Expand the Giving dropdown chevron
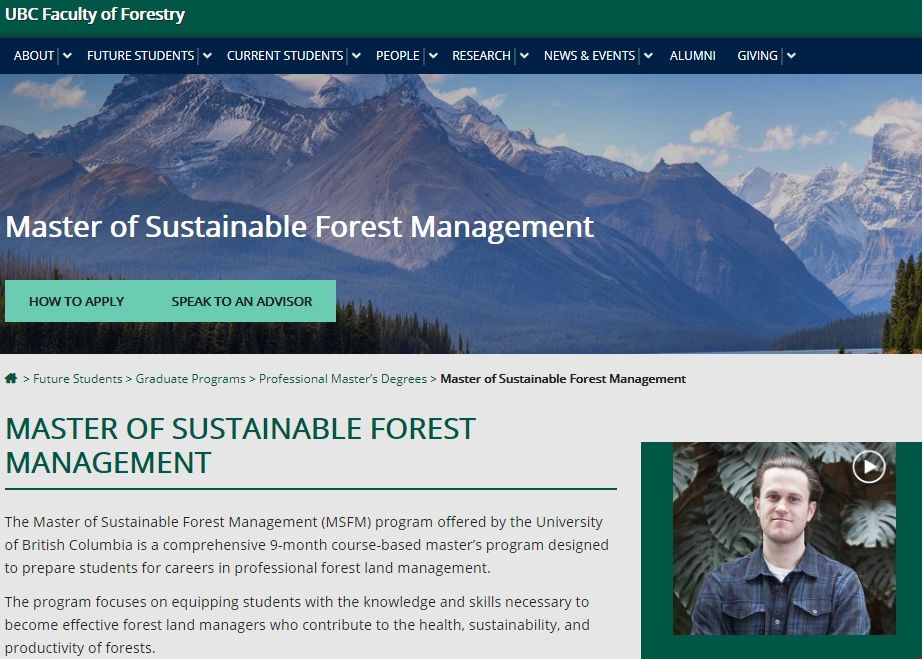The width and height of the screenshot is (922, 659). [x=791, y=56]
